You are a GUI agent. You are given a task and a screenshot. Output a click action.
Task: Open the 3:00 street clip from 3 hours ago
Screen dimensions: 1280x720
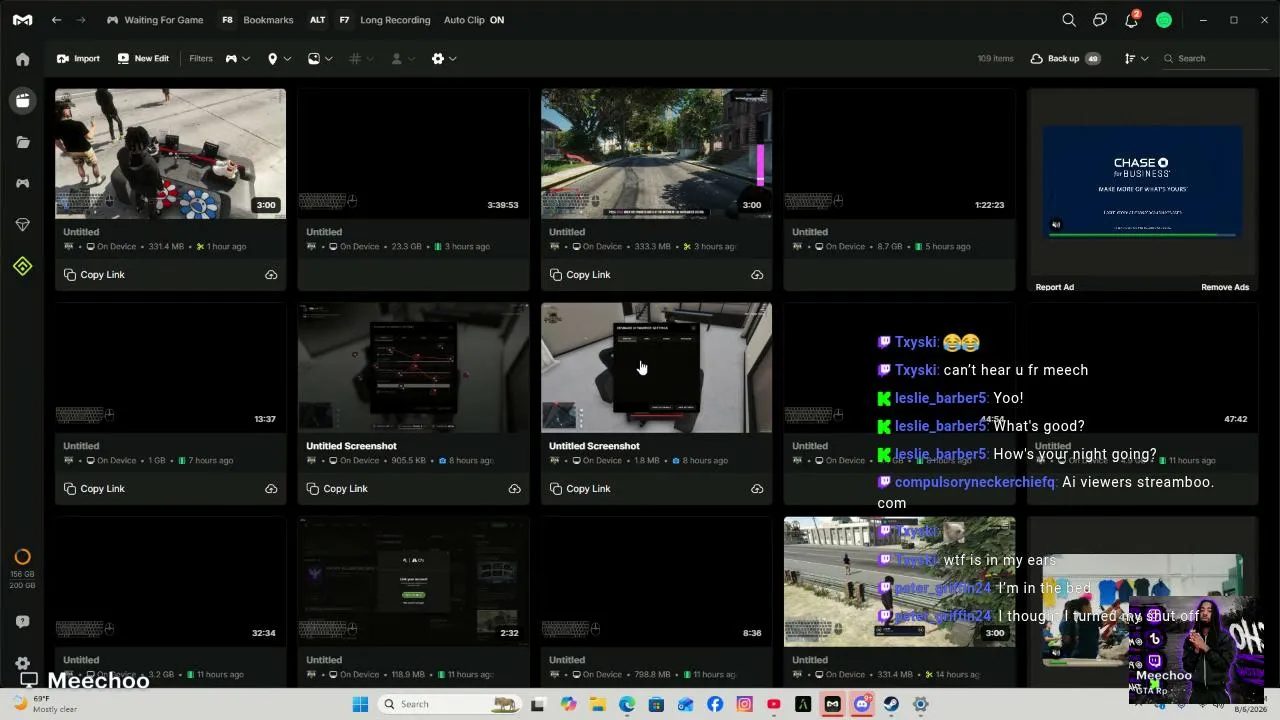656,154
